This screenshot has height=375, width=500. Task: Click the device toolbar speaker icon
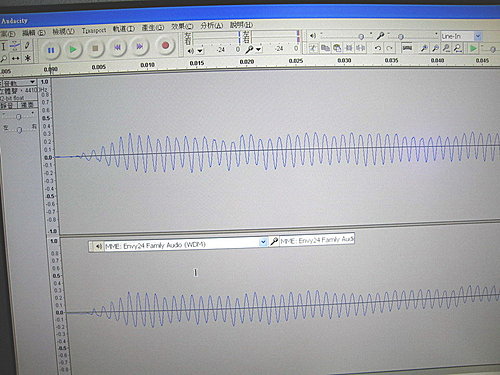[x=98, y=246]
